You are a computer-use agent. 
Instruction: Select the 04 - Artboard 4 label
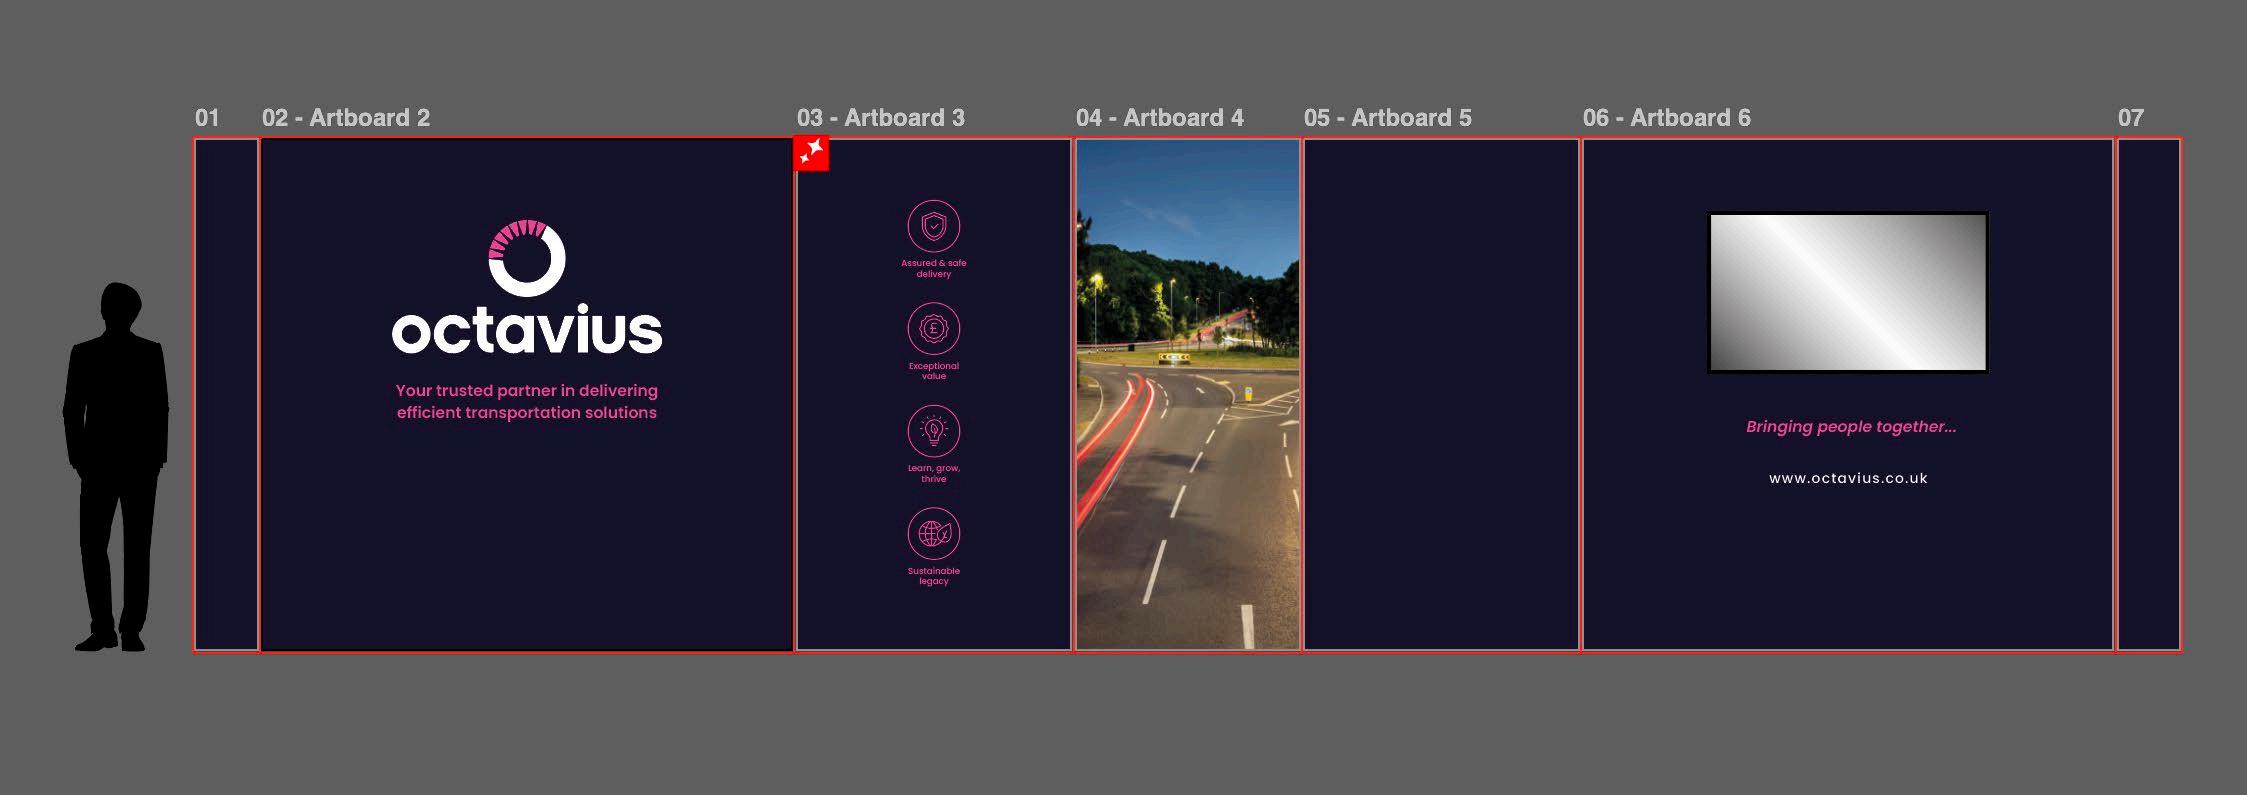tap(1160, 118)
